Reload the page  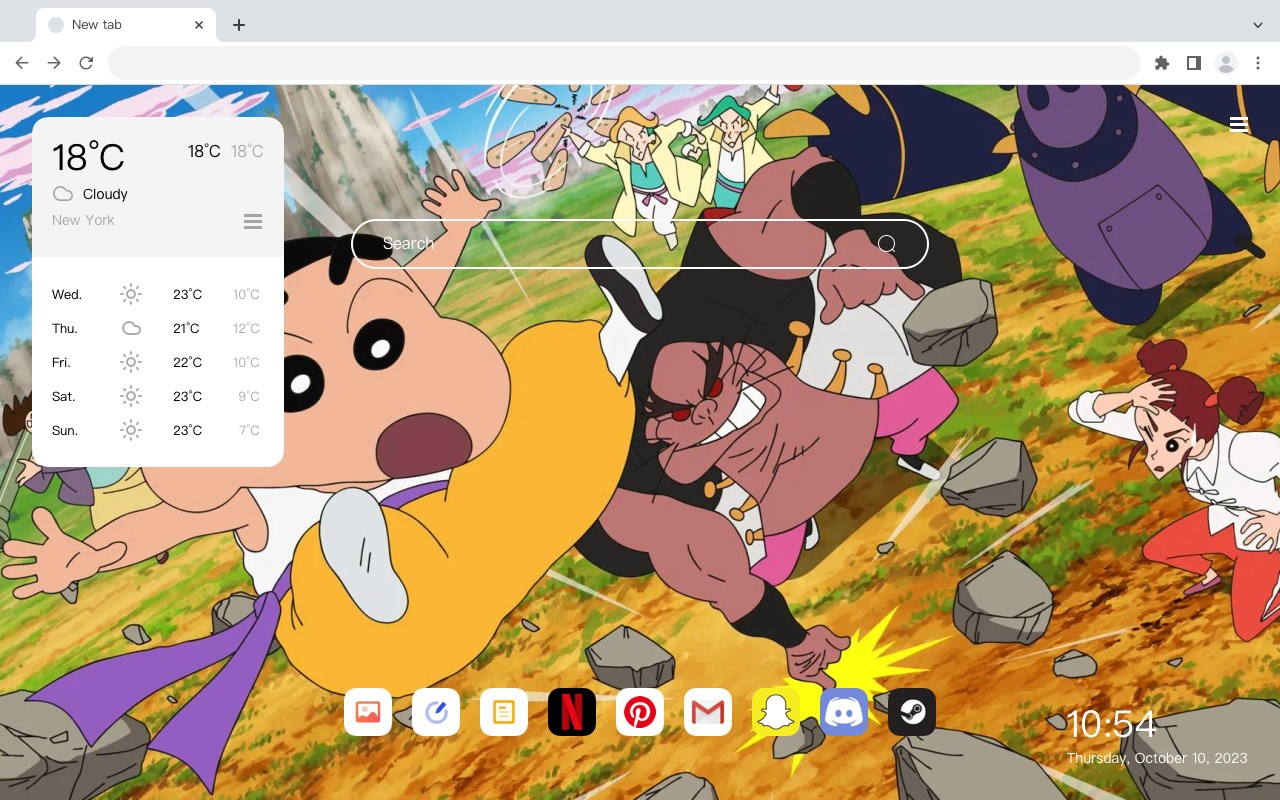click(86, 63)
